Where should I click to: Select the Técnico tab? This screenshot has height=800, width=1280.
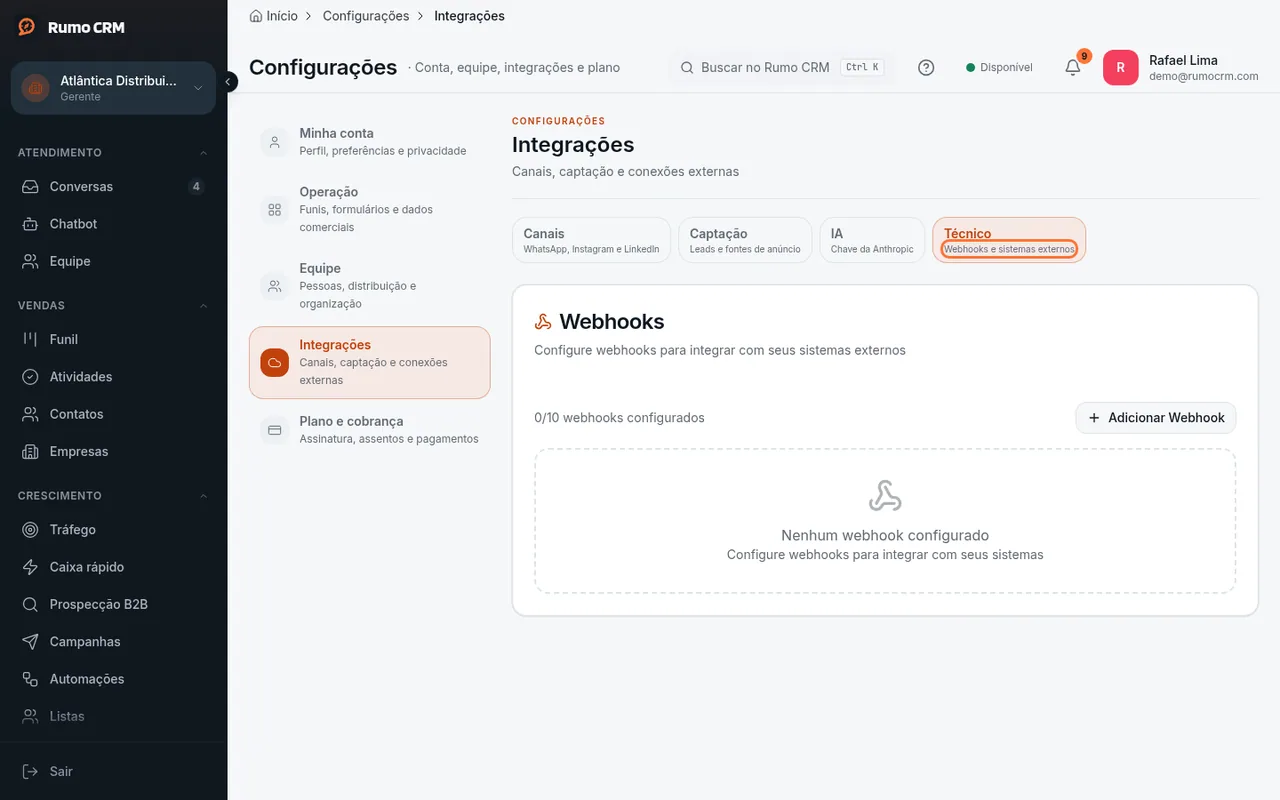pos(1009,240)
